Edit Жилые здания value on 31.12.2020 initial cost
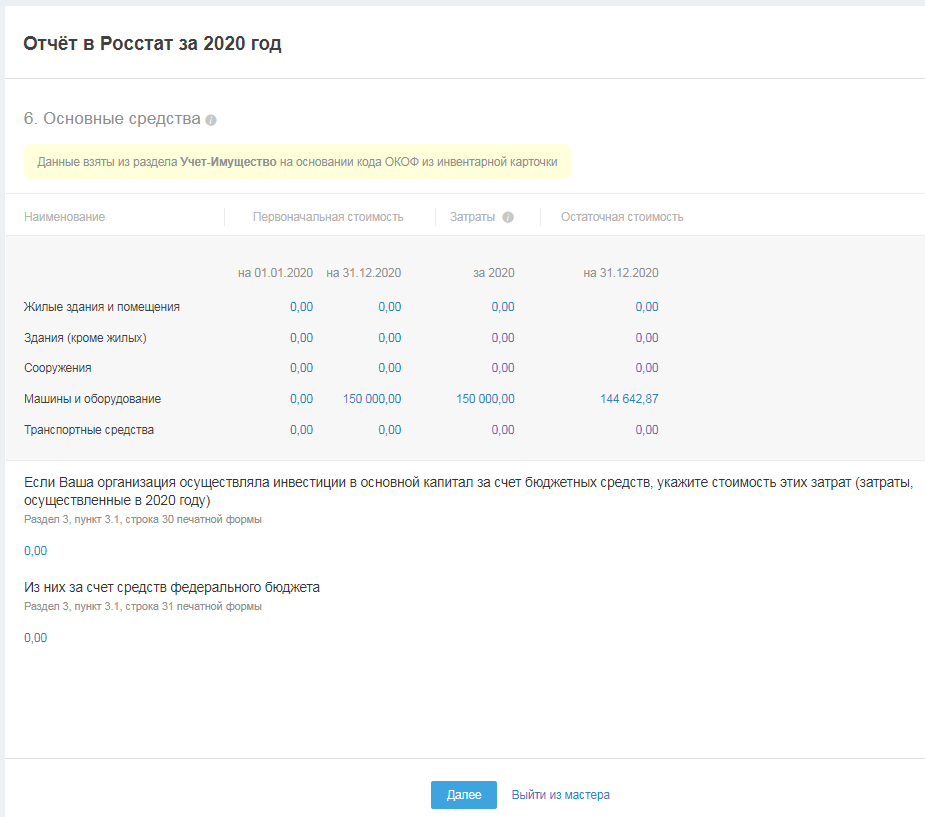Viewport: 925px width, 817px height. (x=389, y=307)
